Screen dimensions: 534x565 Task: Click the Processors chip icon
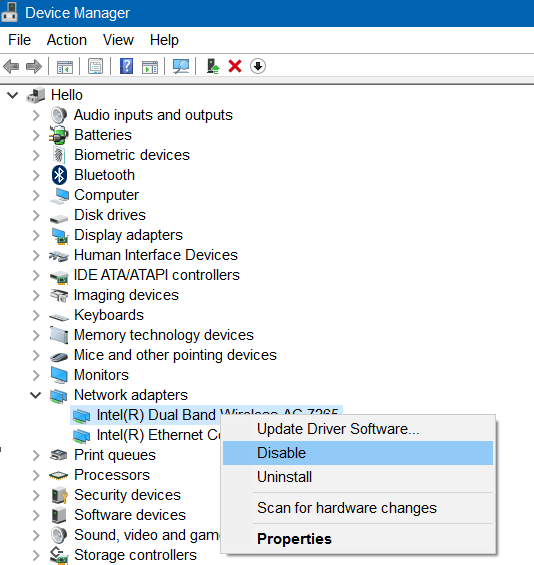coord(58,476)
